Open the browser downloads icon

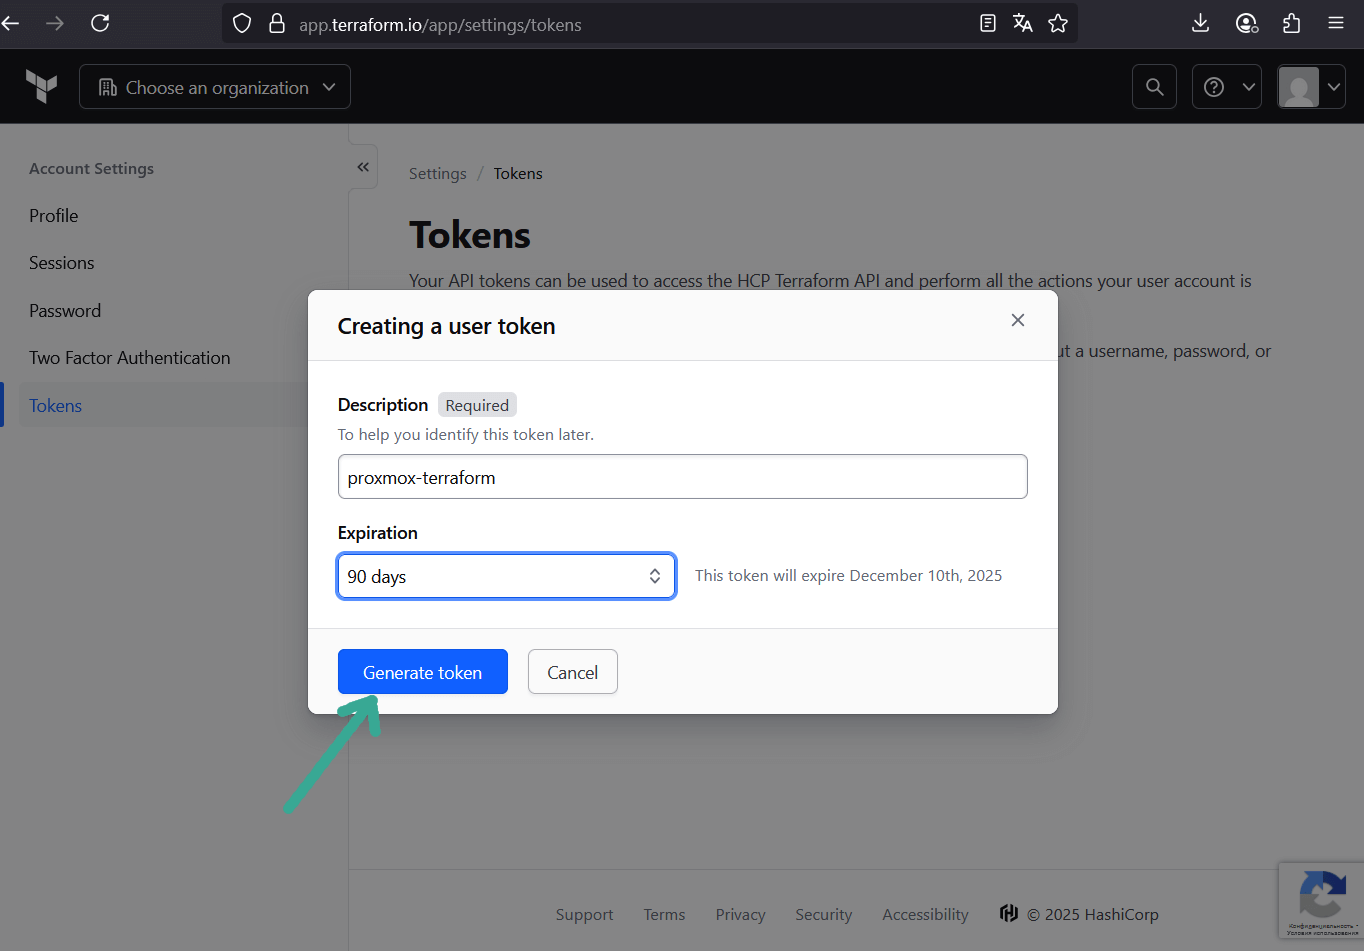click(x=1201, y=23)
